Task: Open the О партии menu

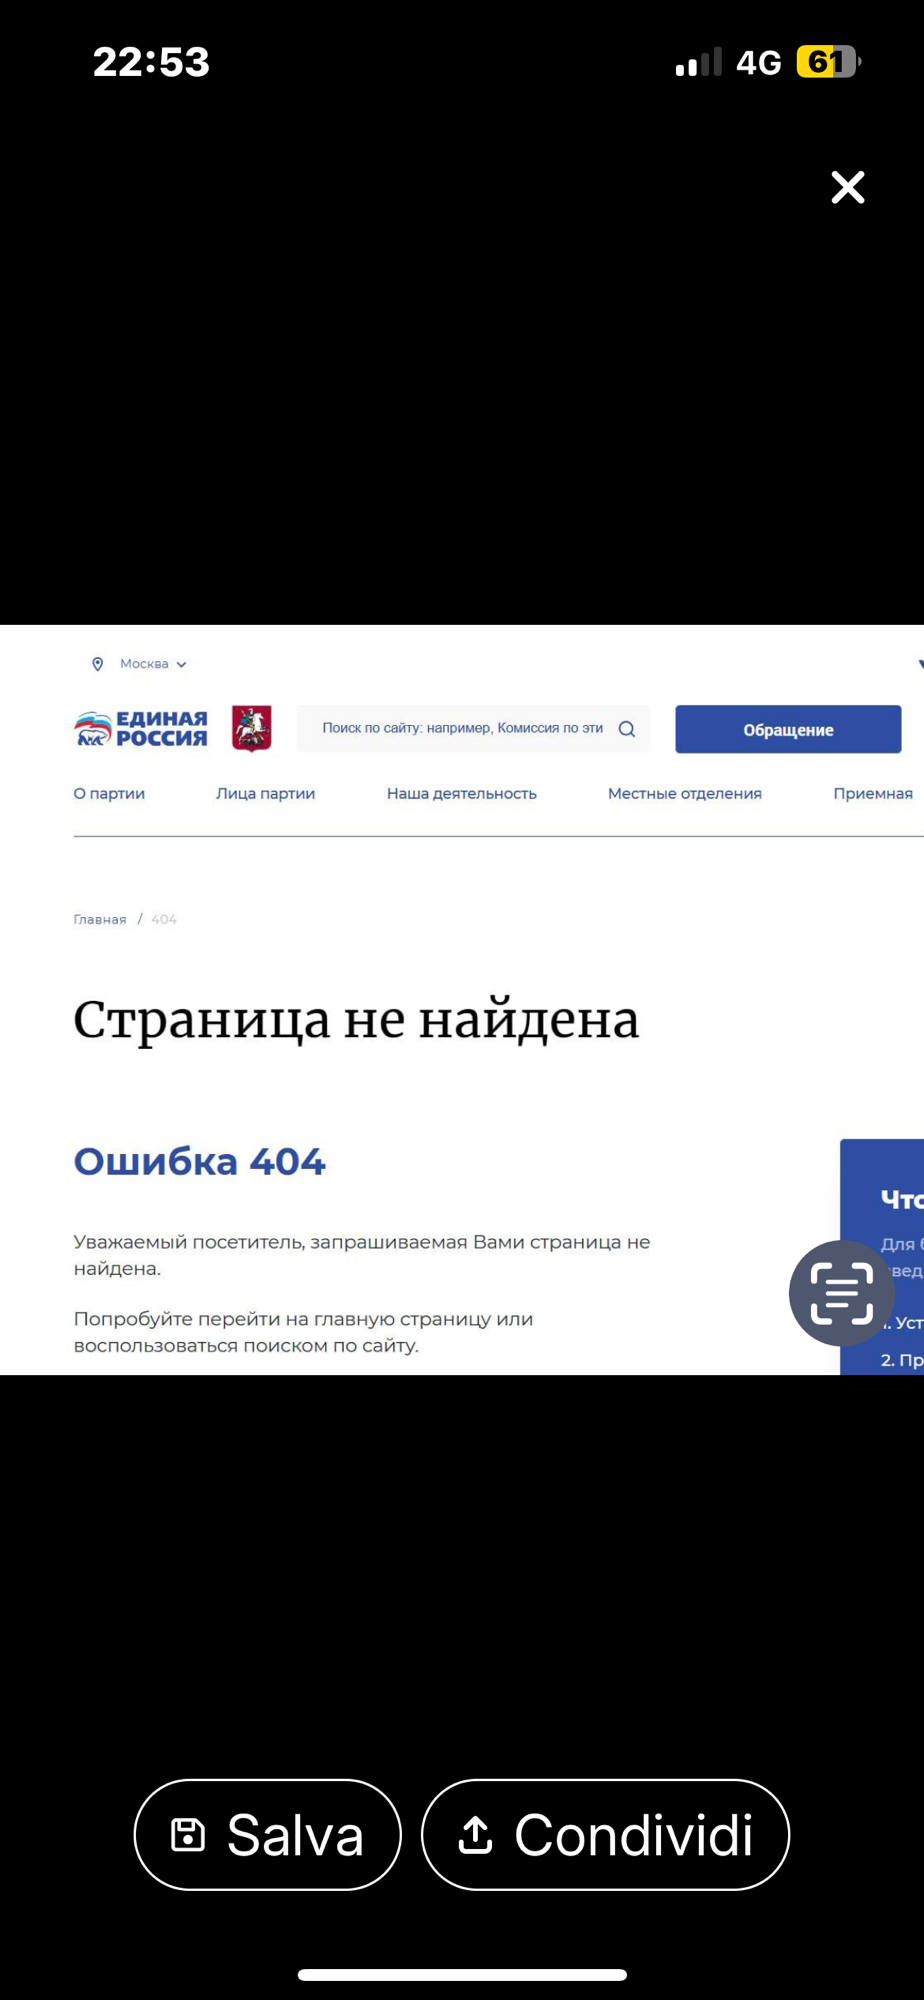Action: pos(109,794)
